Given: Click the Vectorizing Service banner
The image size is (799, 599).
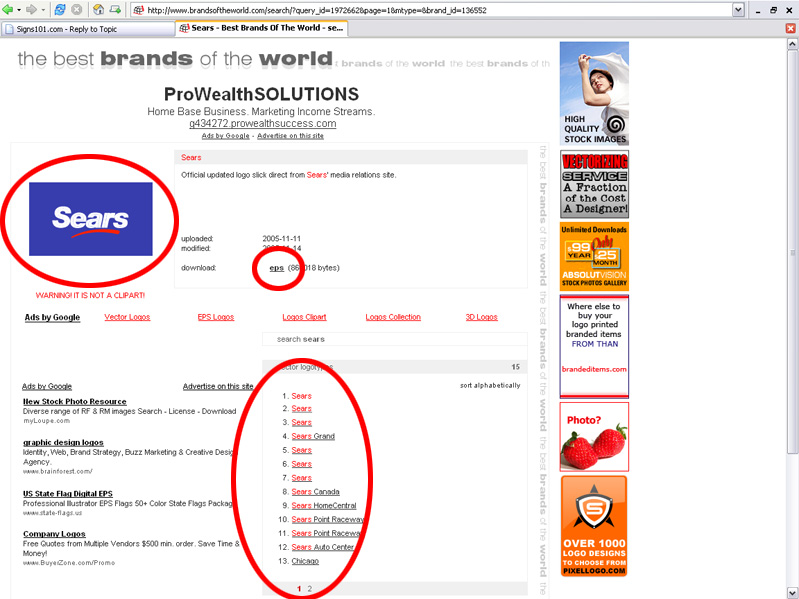Looking at the screenshot, I should 594,184.
